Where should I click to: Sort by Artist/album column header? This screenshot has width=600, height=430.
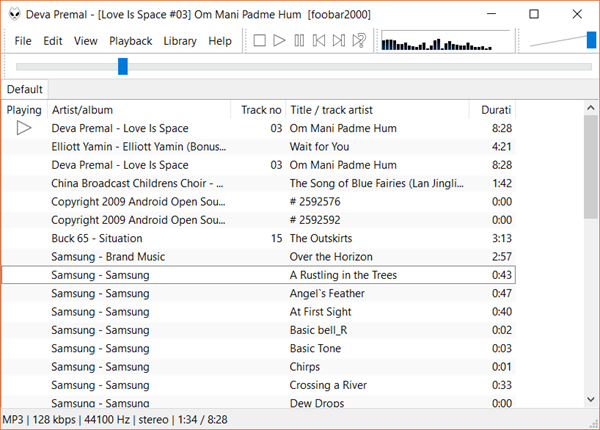(139, 110)
